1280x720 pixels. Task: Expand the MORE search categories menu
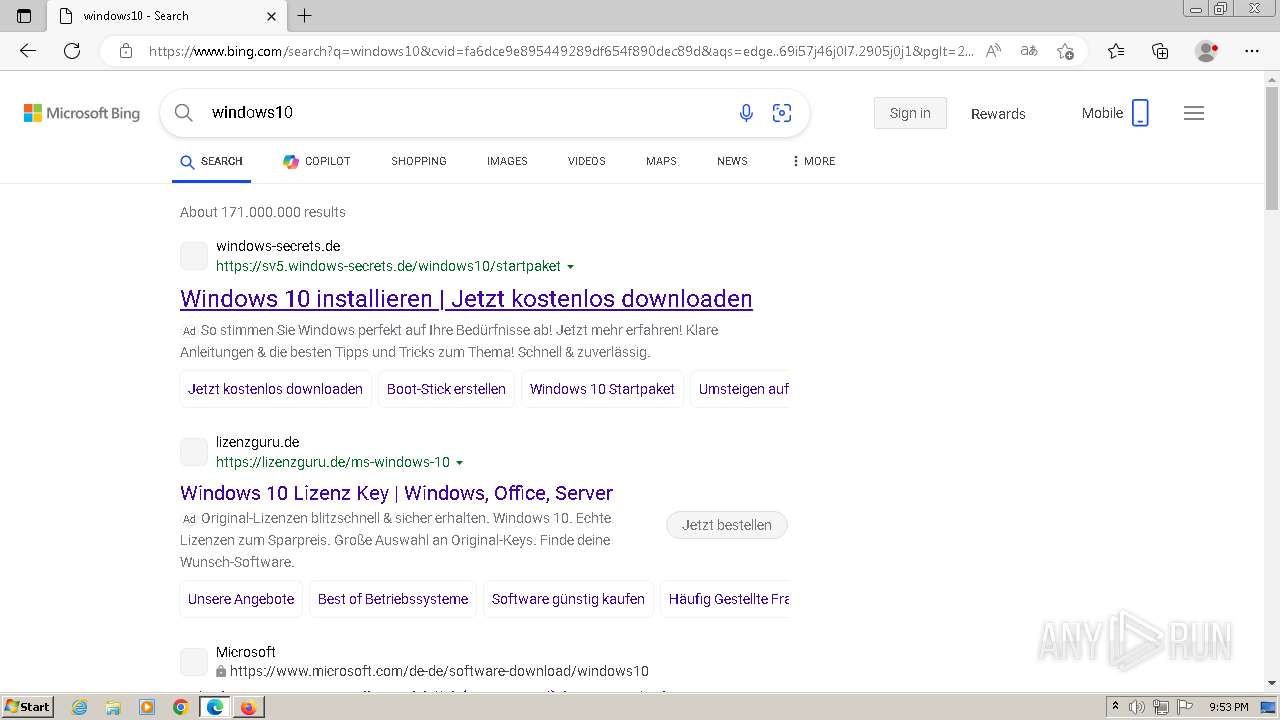pyautogui.click(x=813, y=161)
